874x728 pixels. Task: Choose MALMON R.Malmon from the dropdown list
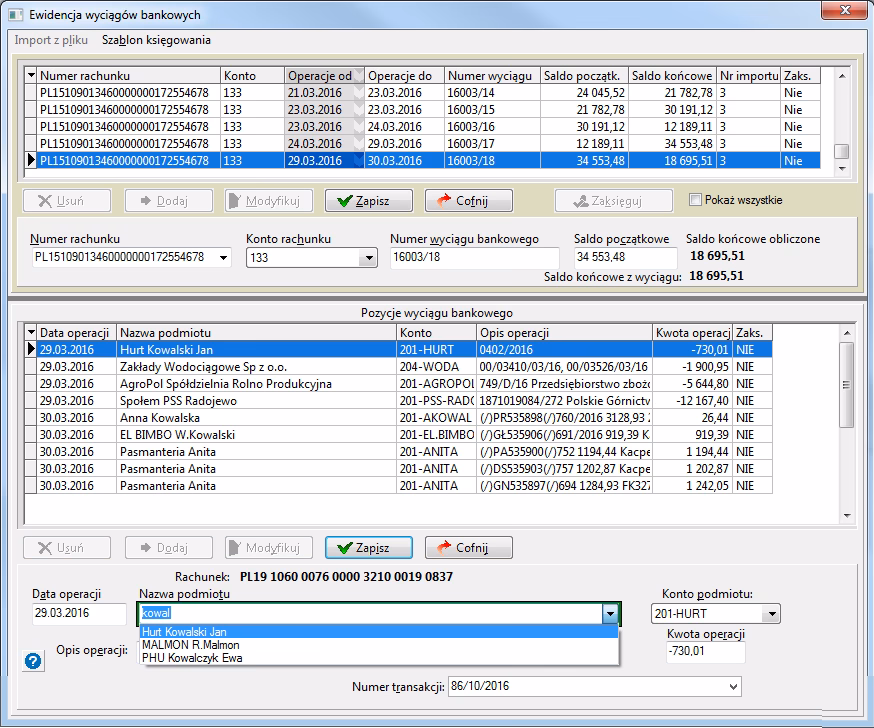tap(191, 645)
